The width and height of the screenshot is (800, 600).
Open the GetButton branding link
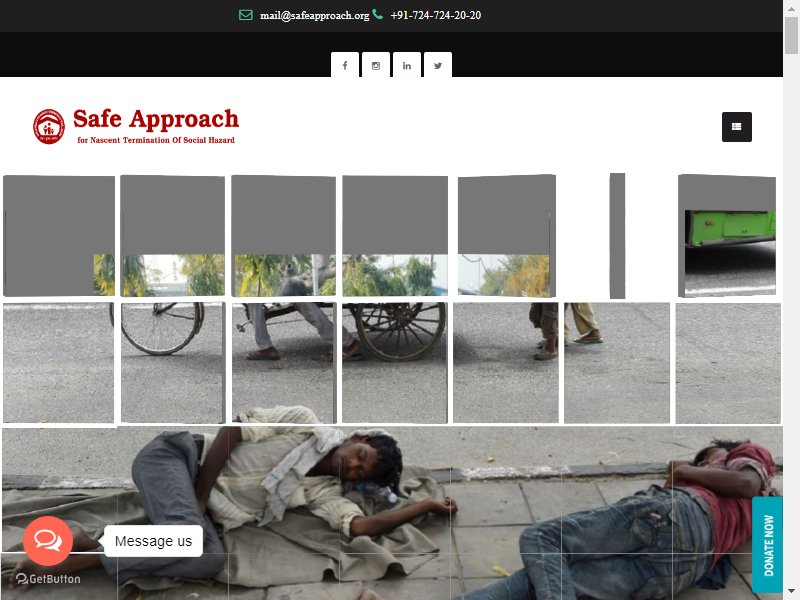click(x=48, y=579)
